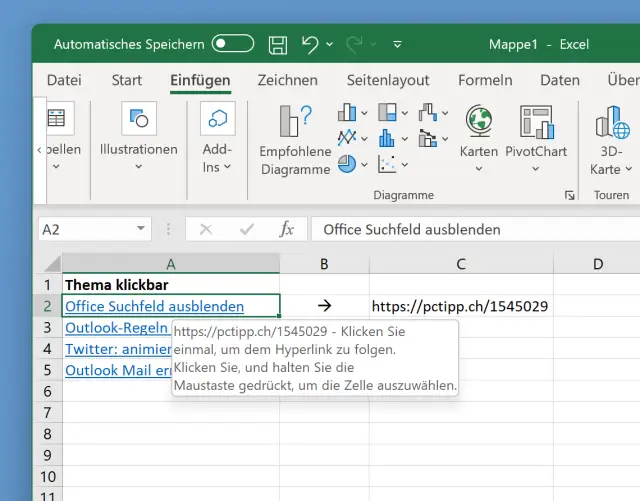
Task: Click the Office Suchfeld ausblenden hyperlink
Action: tap(154, 306)
